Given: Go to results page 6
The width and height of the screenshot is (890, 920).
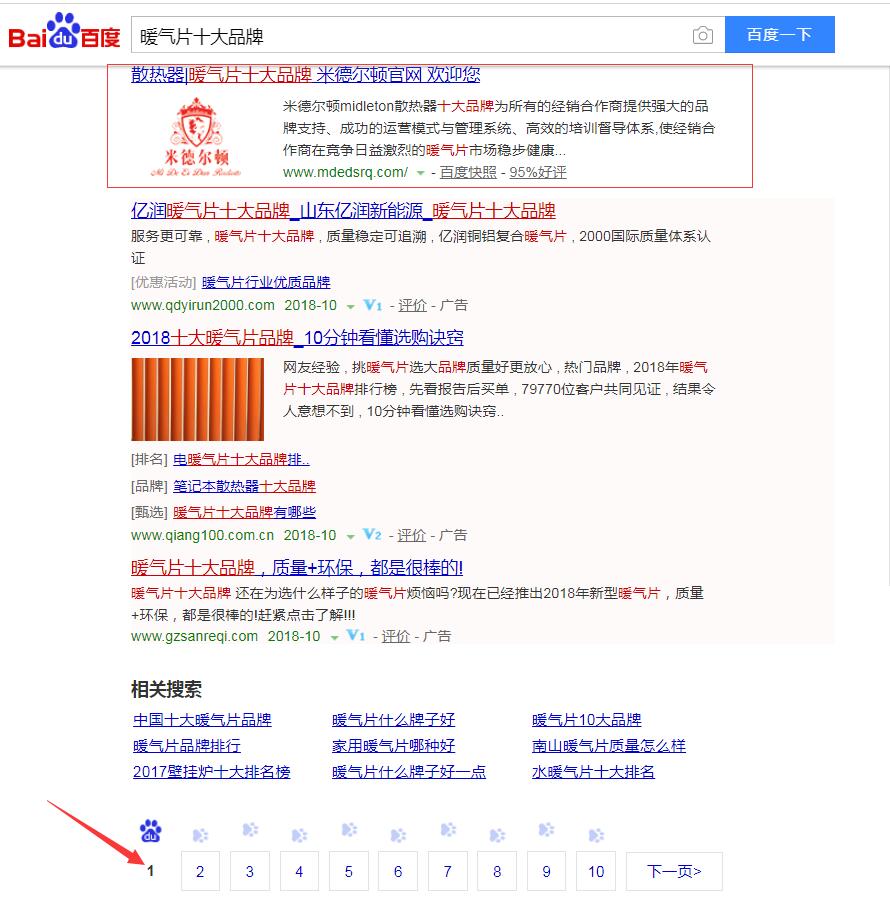Looking at the screenshot, I should pyautogui.click(x=398, y=871).
